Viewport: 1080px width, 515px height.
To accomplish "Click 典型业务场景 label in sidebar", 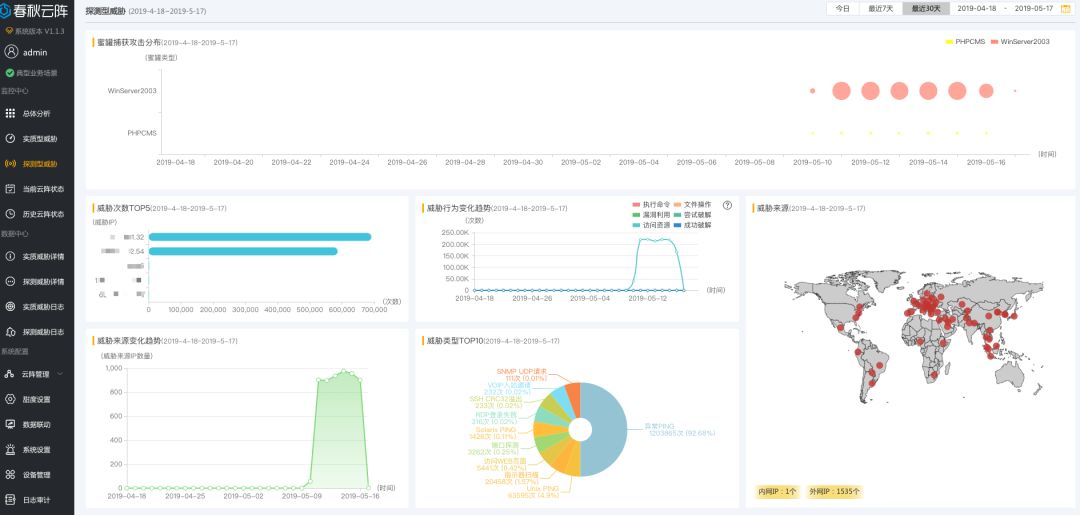I will click(37, 73).
